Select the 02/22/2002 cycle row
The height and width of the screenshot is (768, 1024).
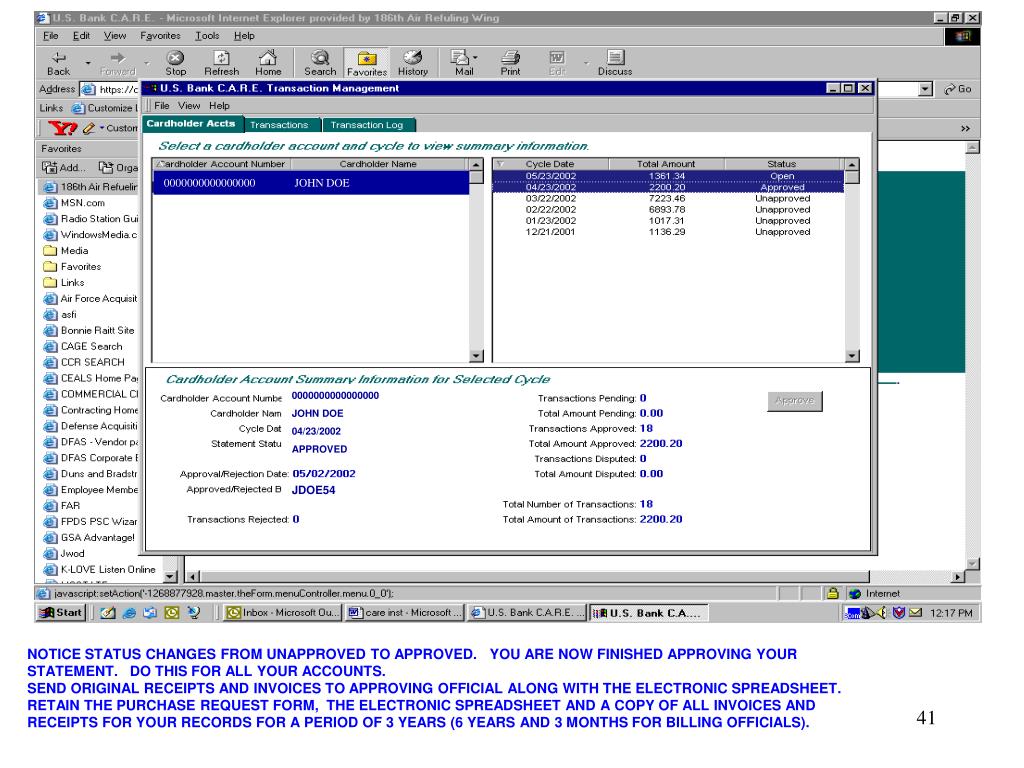[668, 209]
